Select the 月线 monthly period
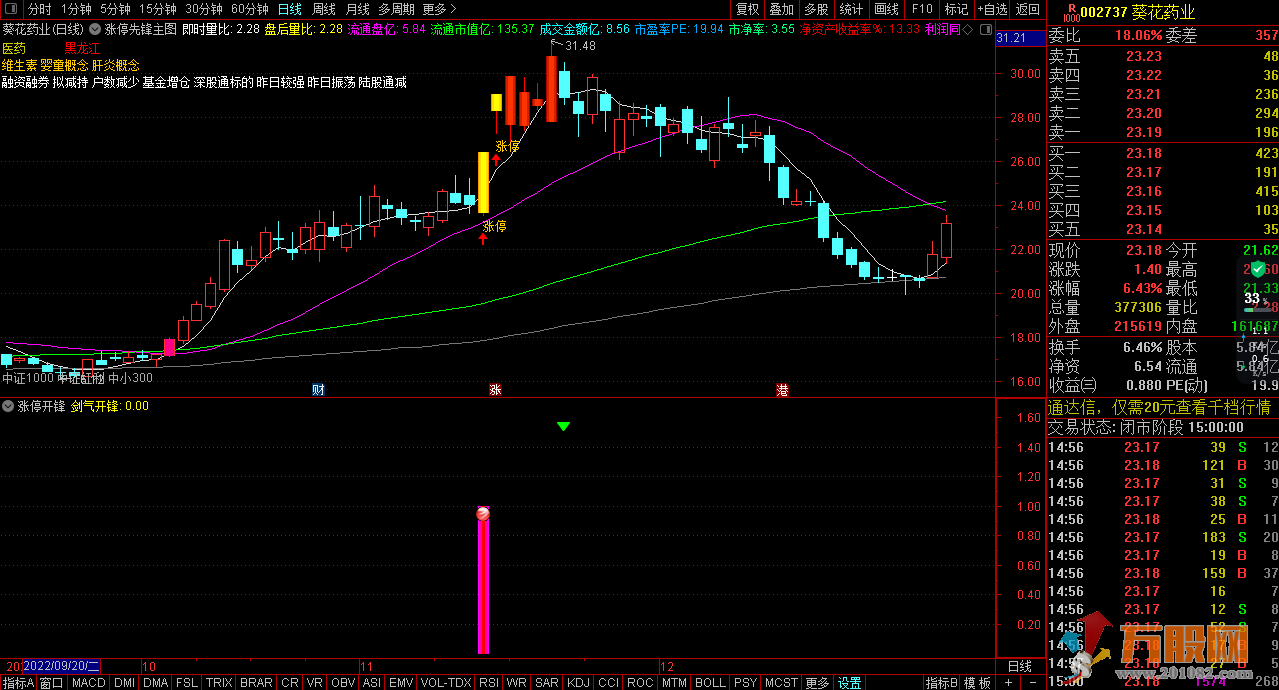The height and width of the screenshot is (690, 1279). click(357, 9)
